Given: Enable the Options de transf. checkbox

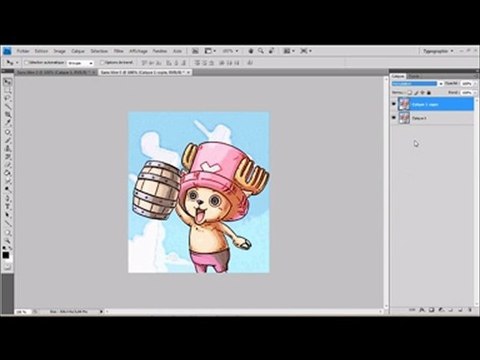Looking at the screenshot, I should (102, 62).
